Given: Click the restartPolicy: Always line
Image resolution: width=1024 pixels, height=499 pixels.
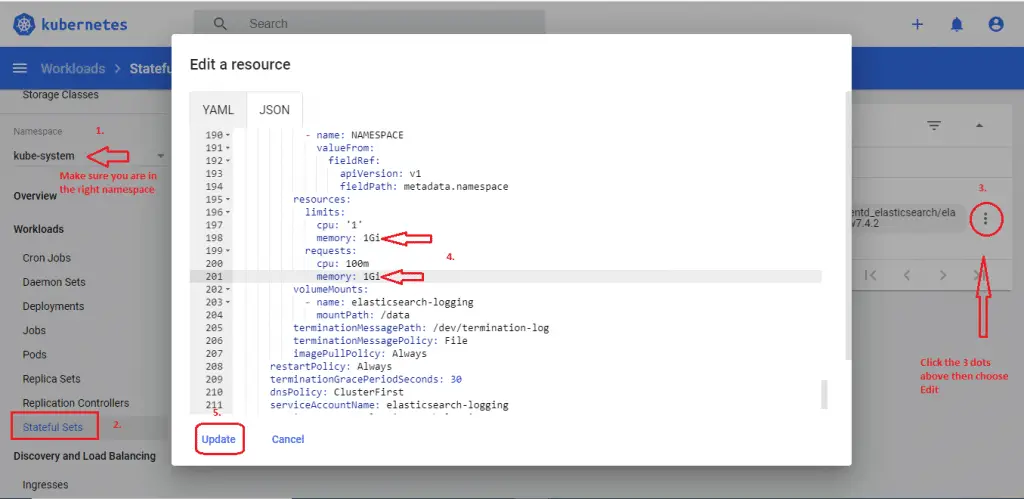Looking at the screenshot, I should (x=331, y=366).
